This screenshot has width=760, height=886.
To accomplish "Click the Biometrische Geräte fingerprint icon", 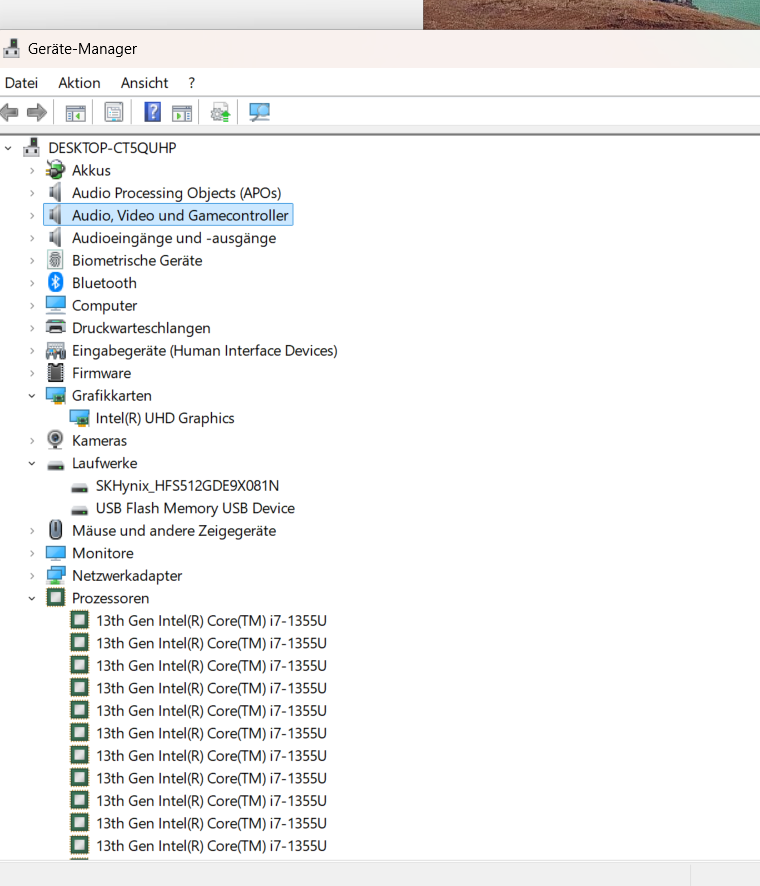I will tap(55, 260).
